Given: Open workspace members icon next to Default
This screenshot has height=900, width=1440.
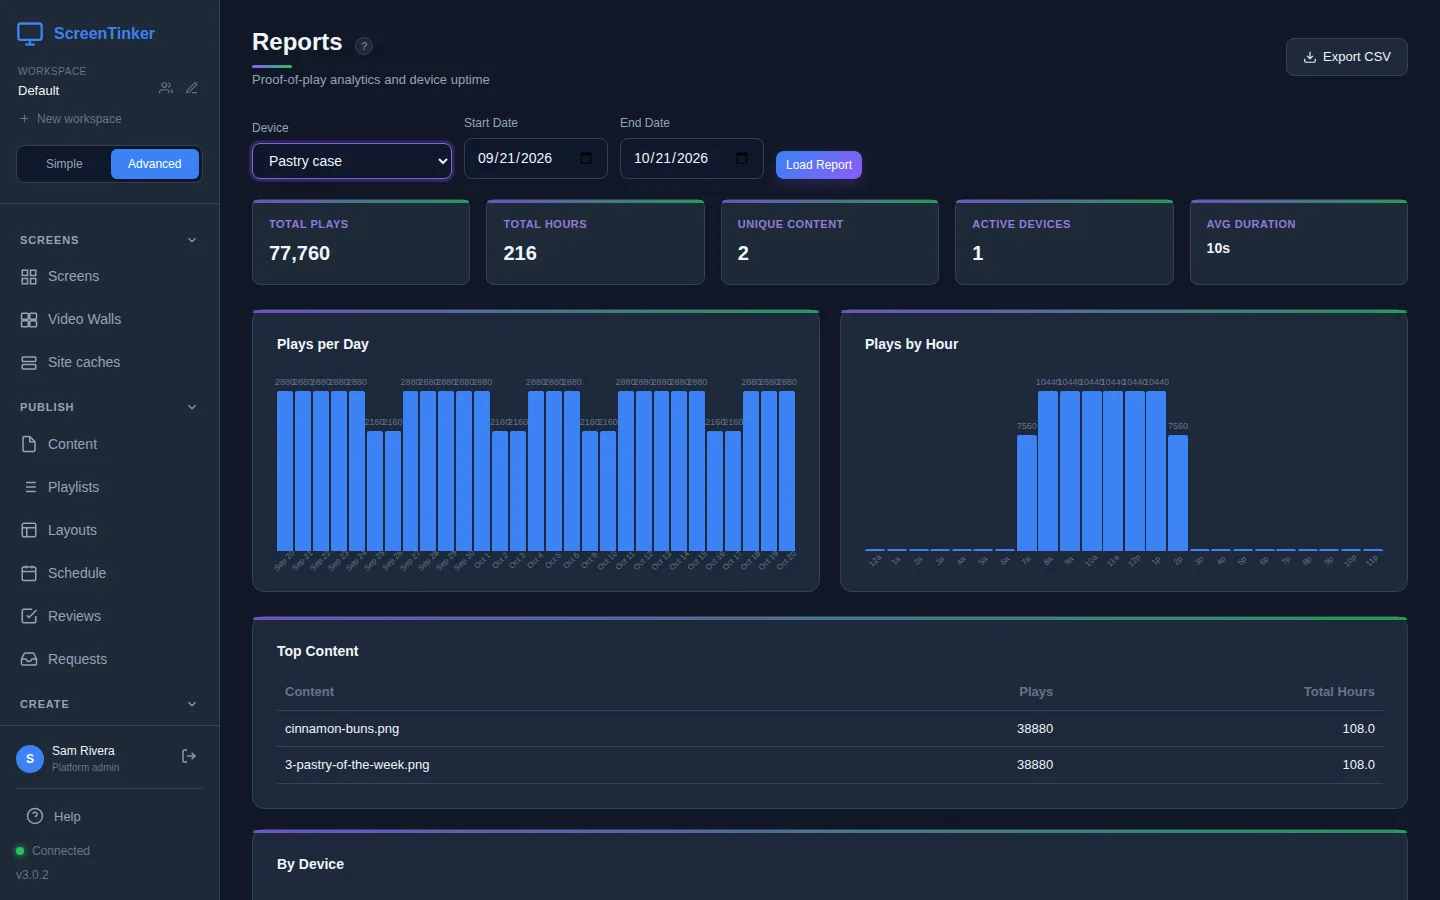Looking at the screenshot, I should point(166,88).
